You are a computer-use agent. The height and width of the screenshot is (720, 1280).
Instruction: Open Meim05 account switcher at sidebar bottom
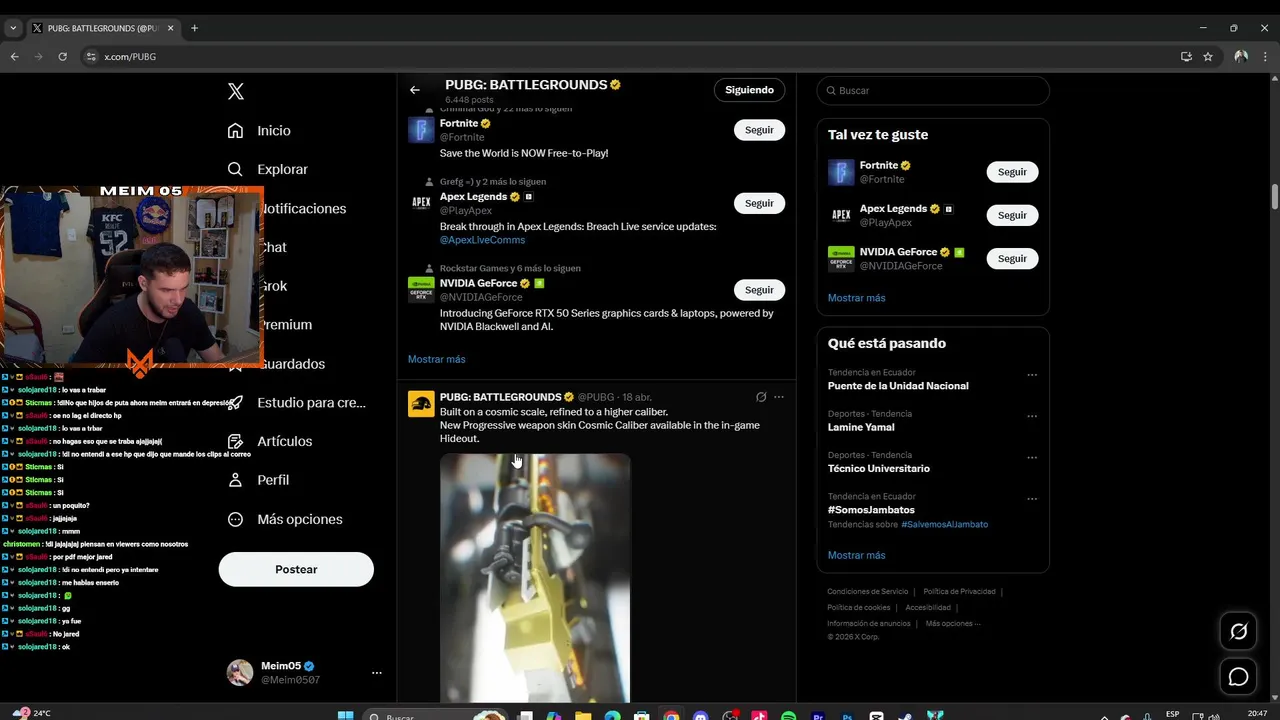pyautogui.click(x=304, y=673)
